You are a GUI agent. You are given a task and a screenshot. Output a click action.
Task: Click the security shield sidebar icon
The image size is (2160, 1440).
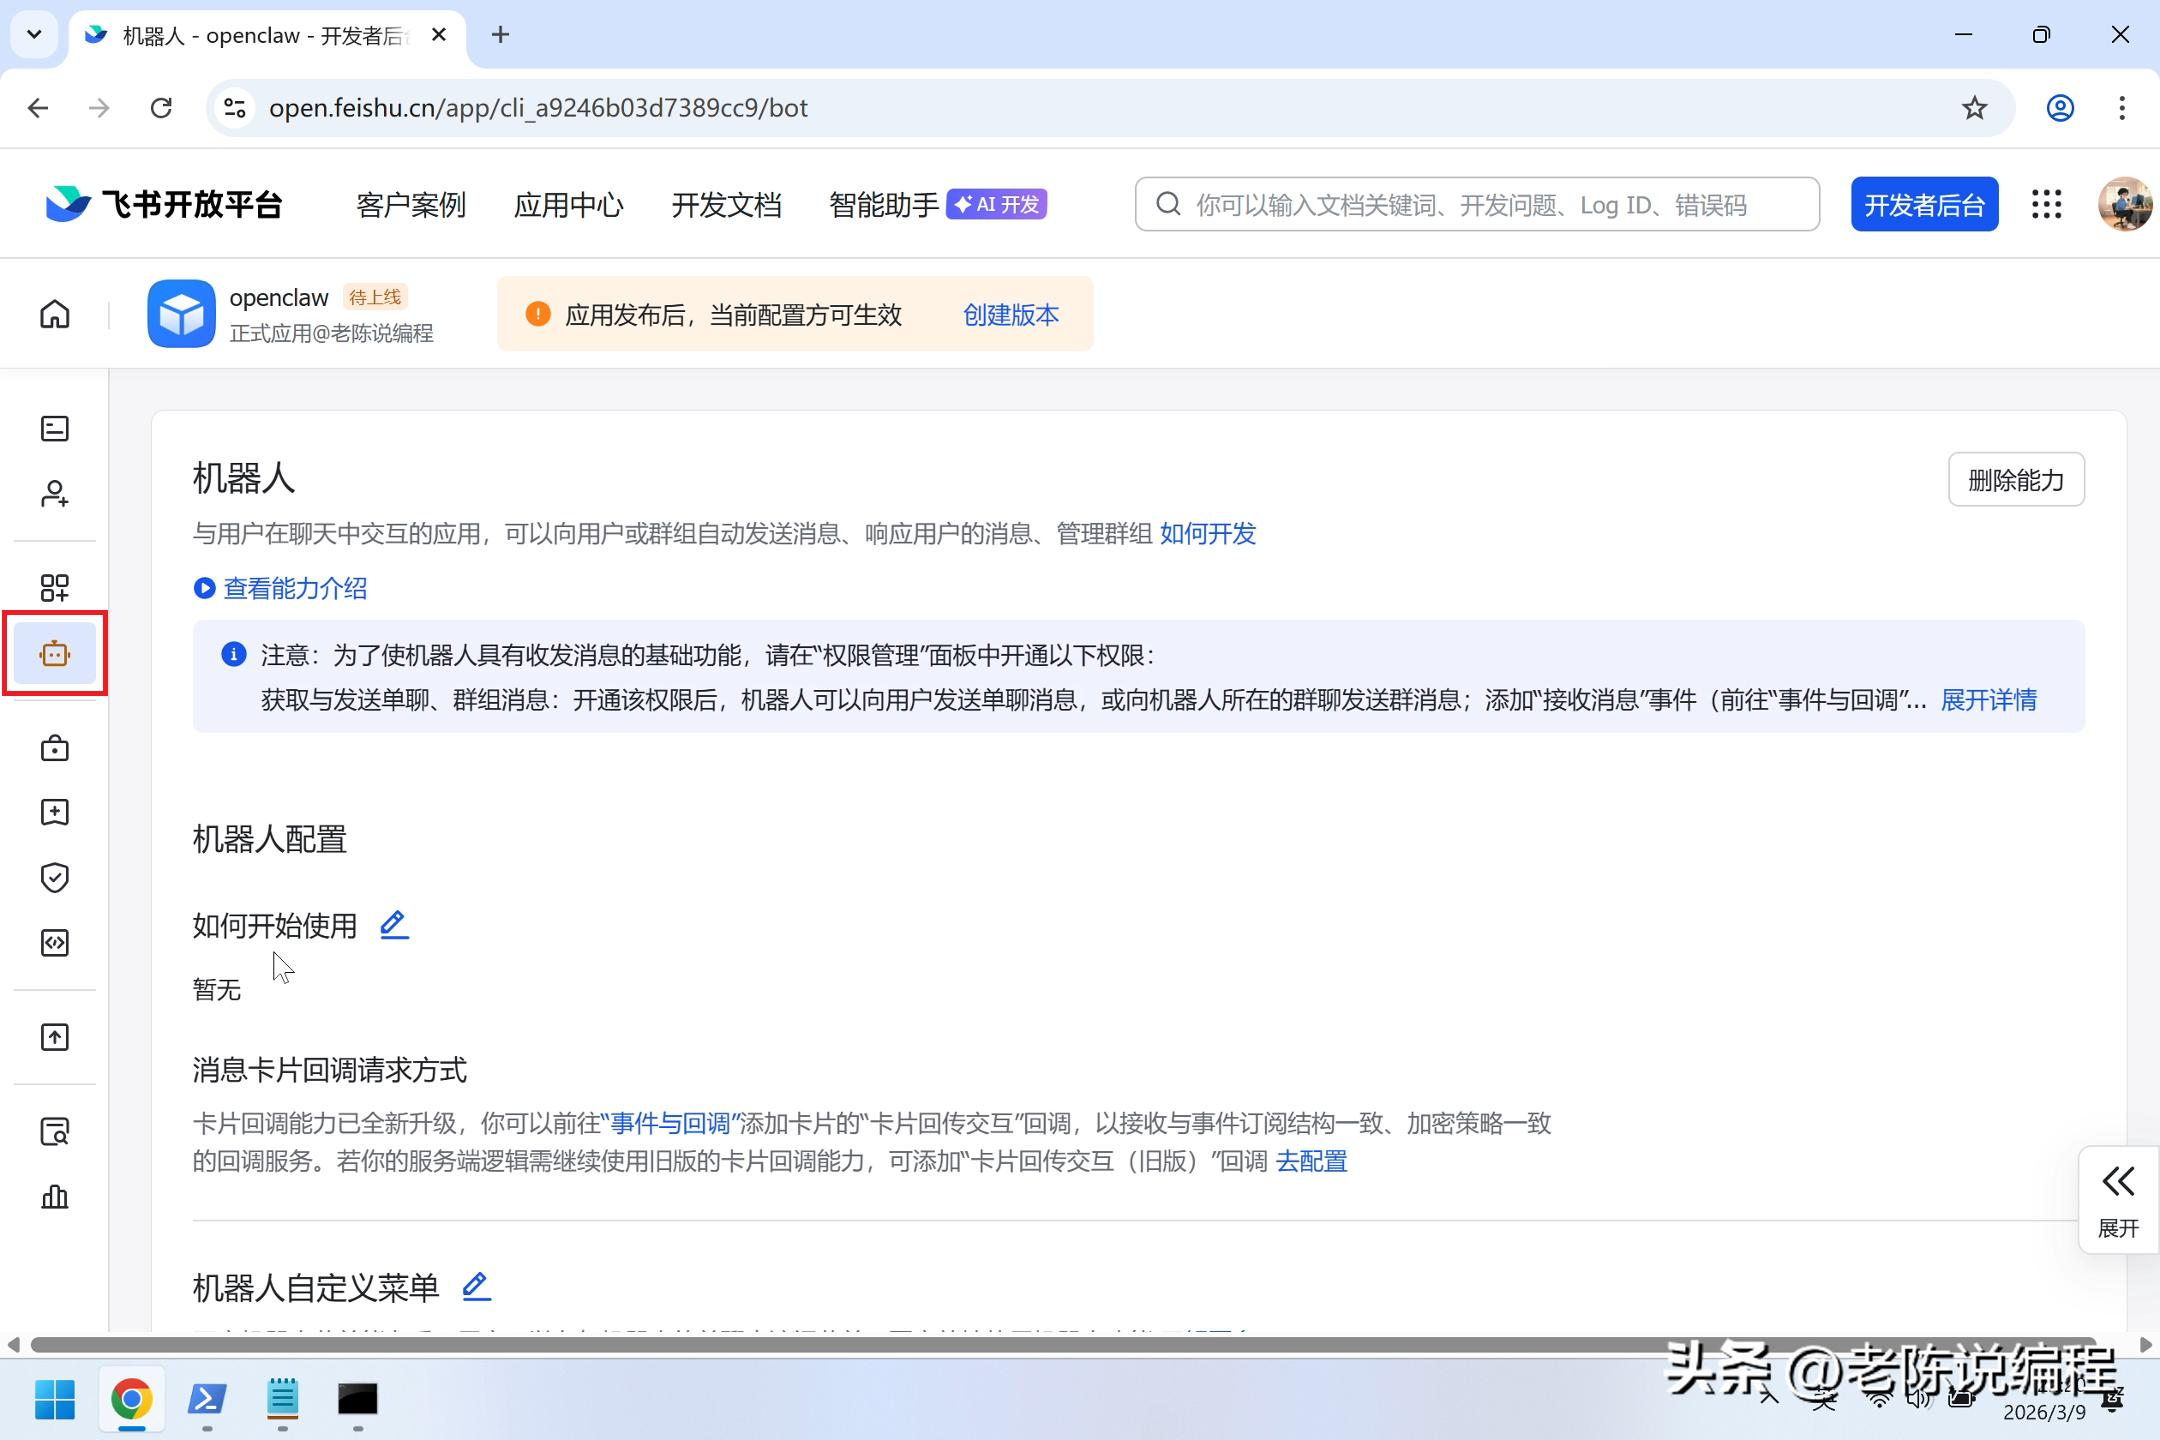(55, 877)
